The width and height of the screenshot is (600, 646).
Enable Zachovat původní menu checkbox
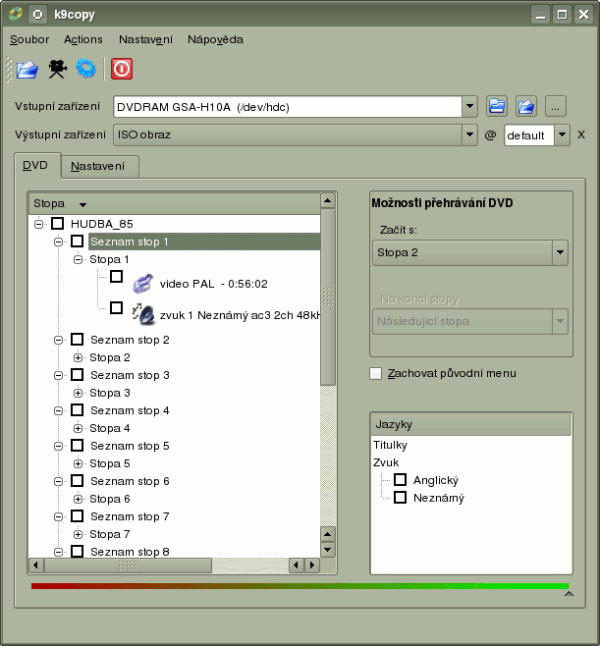pyautogui.click(x=376, y=374)
